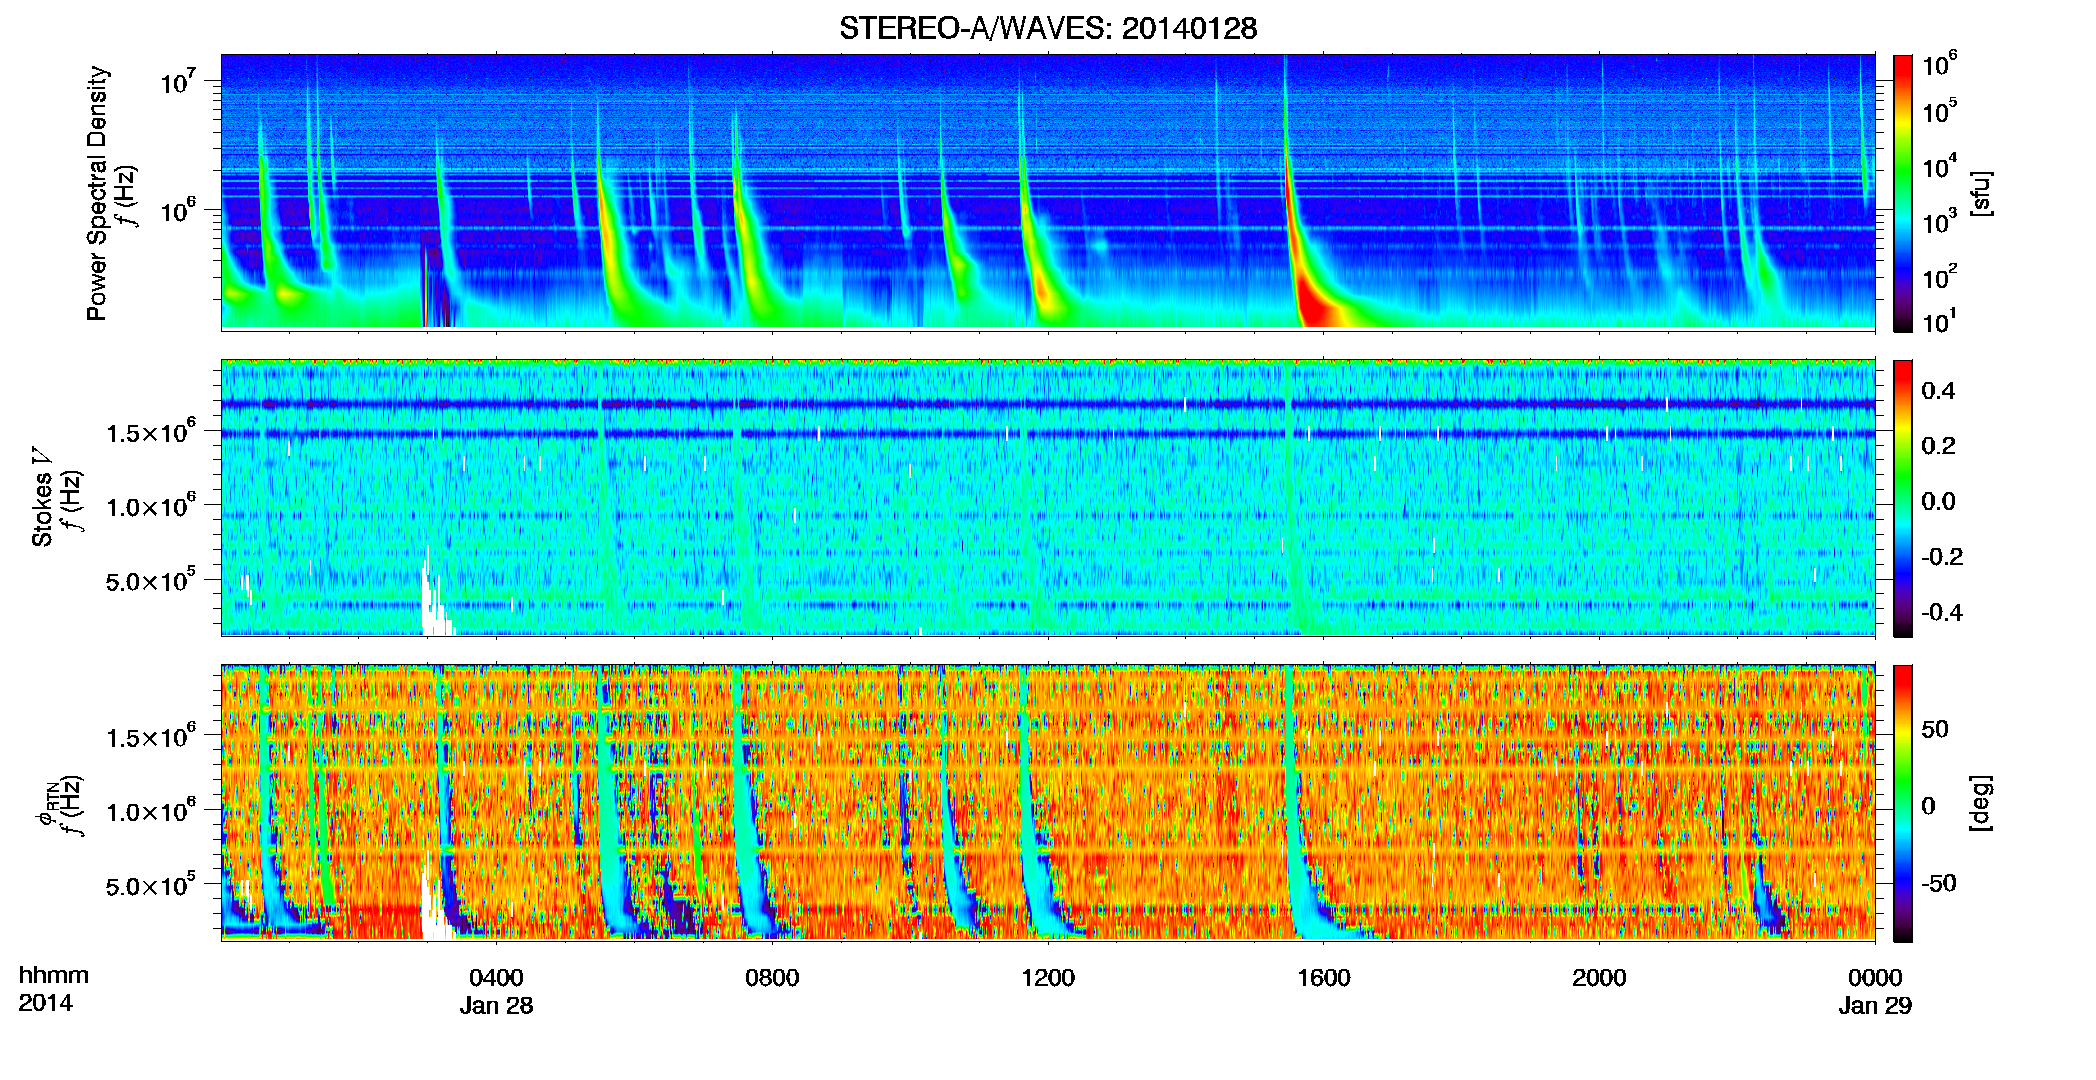Click the STEREO-A/WAVES: 20140128 title
The width and height of the screenshot is (2096, 1080).
(1048, 28)
